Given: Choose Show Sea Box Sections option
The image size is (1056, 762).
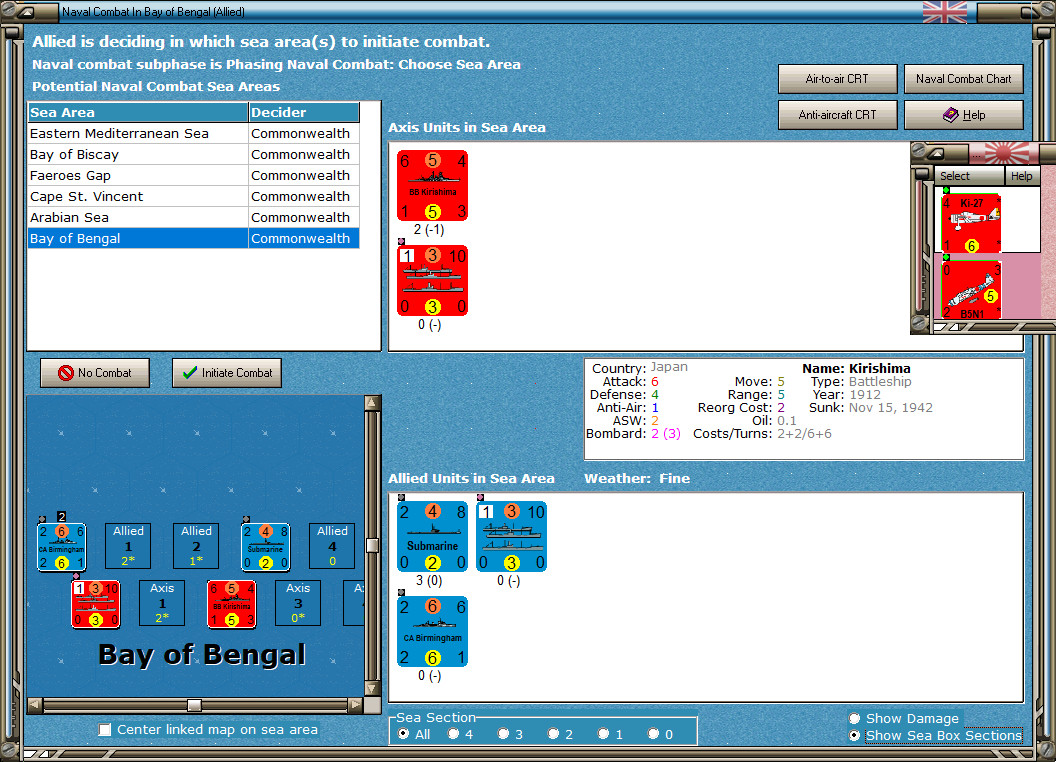Looking at the screenshot, I should pos(855,736).
